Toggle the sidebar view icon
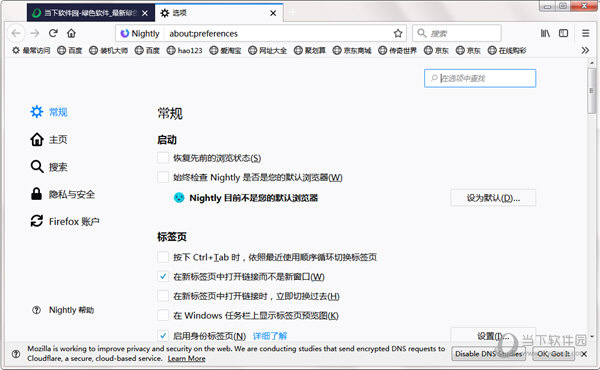This screenshot has width=600, height=370. tap(563, 33)
